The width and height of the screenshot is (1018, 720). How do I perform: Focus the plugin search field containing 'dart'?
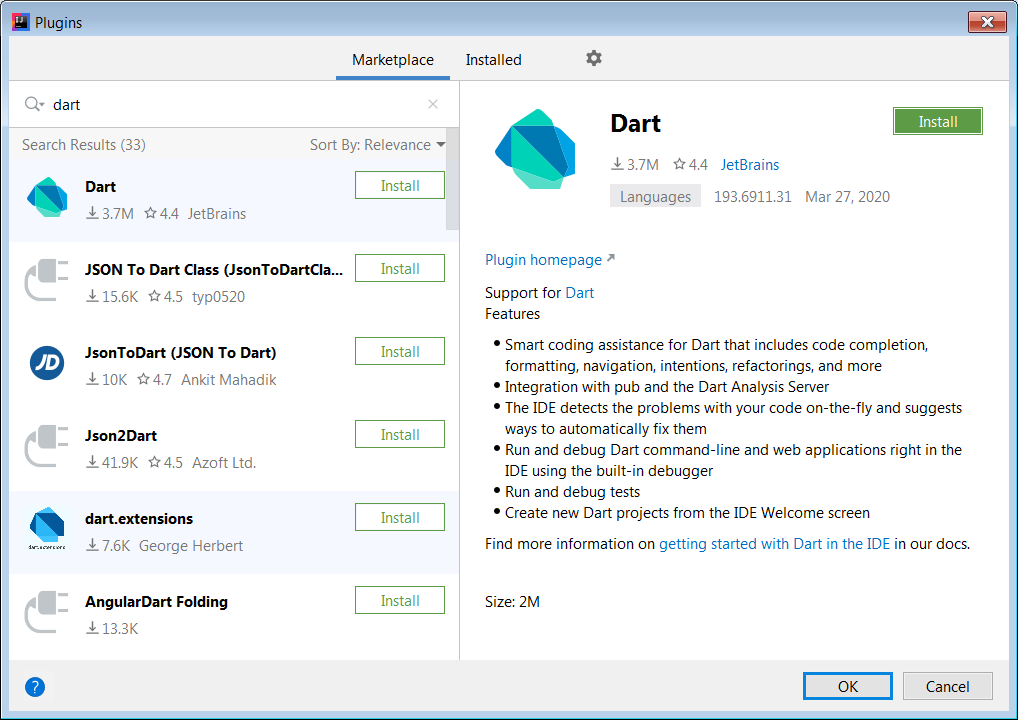pyautogui.click(x=236, y=105)
